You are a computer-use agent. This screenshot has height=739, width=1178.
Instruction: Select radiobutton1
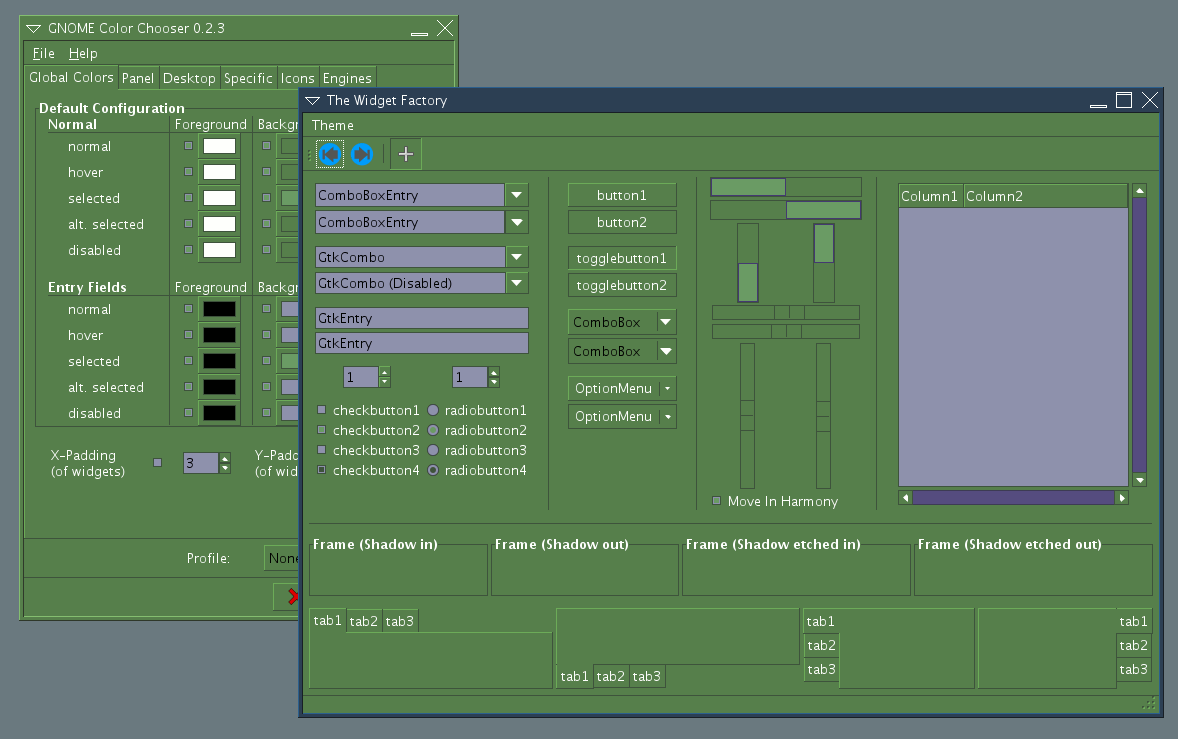[x=433, y=410]
